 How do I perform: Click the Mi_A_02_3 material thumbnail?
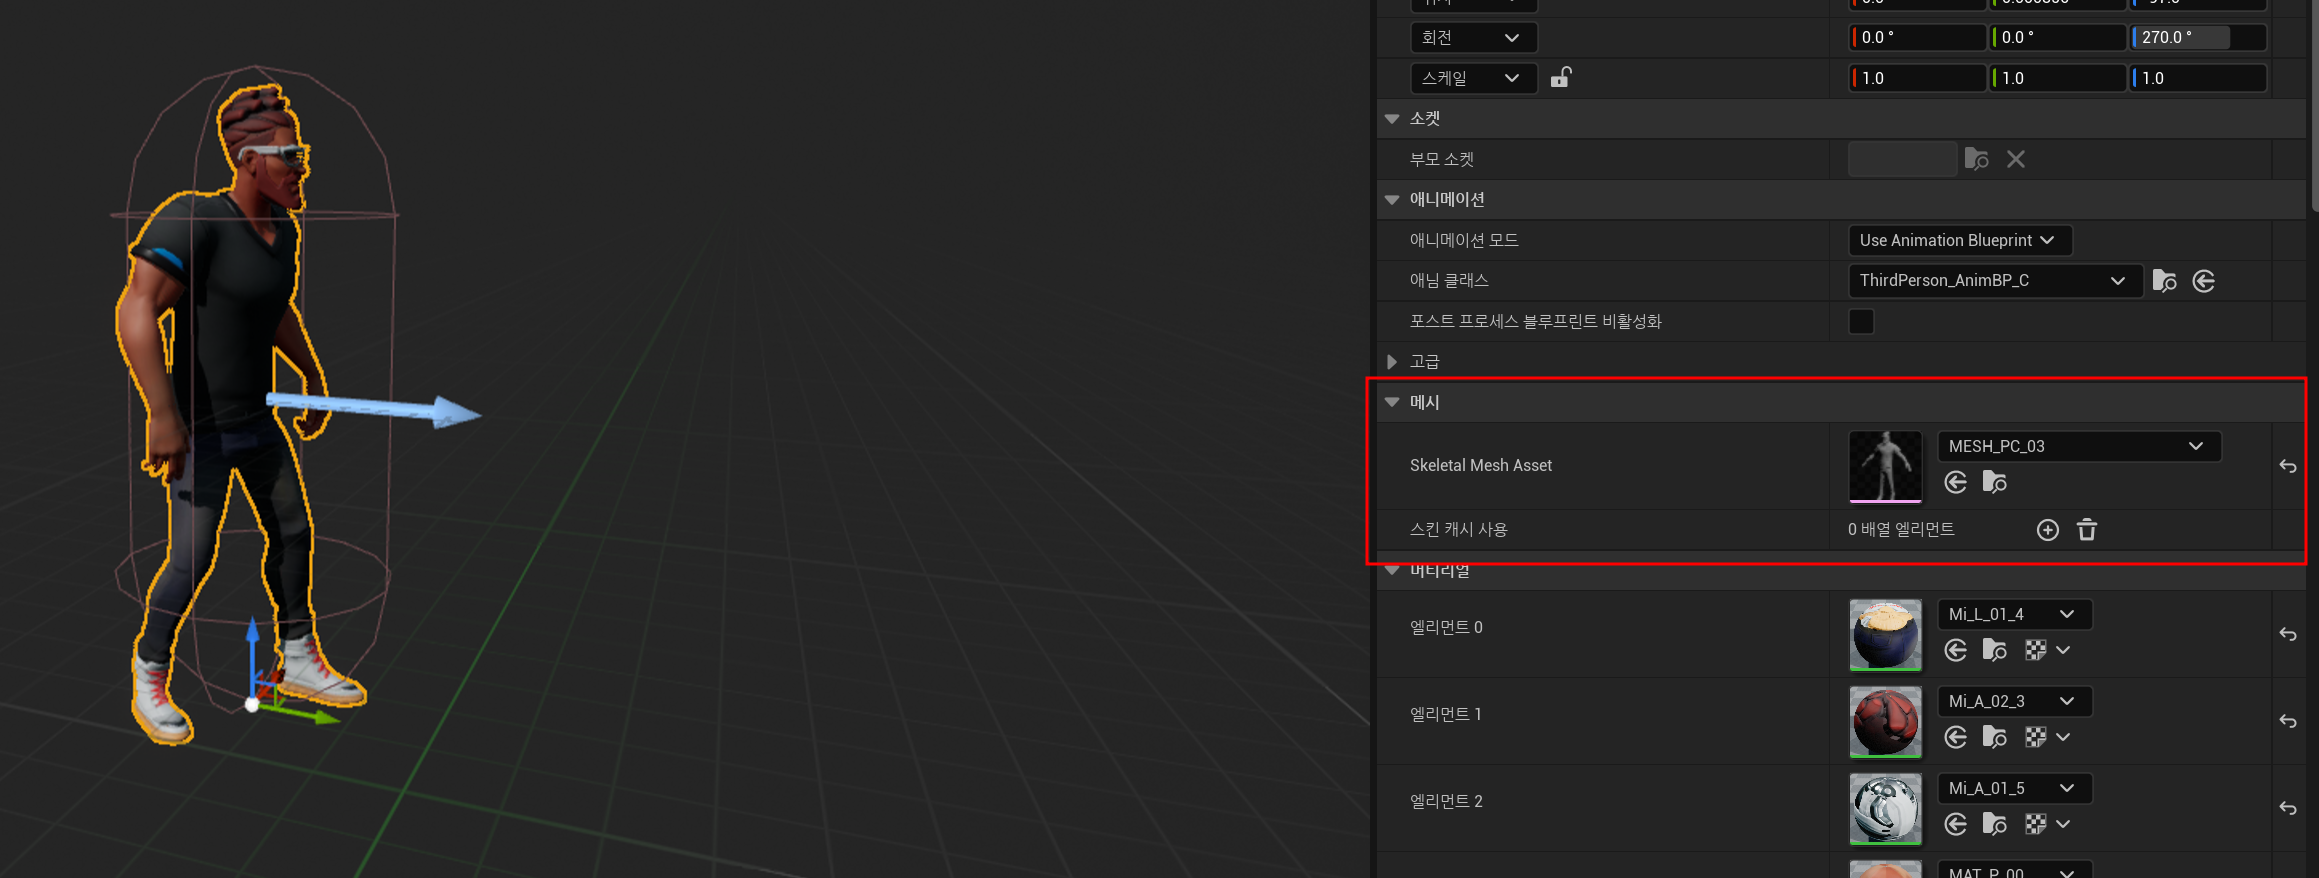point(1885,721)
